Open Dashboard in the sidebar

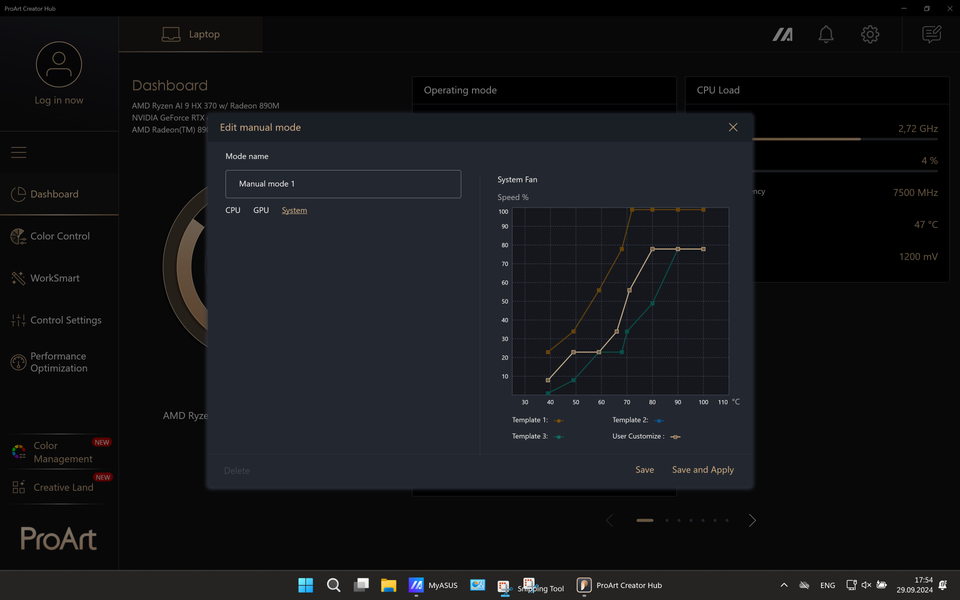click(x=59, y=194)
